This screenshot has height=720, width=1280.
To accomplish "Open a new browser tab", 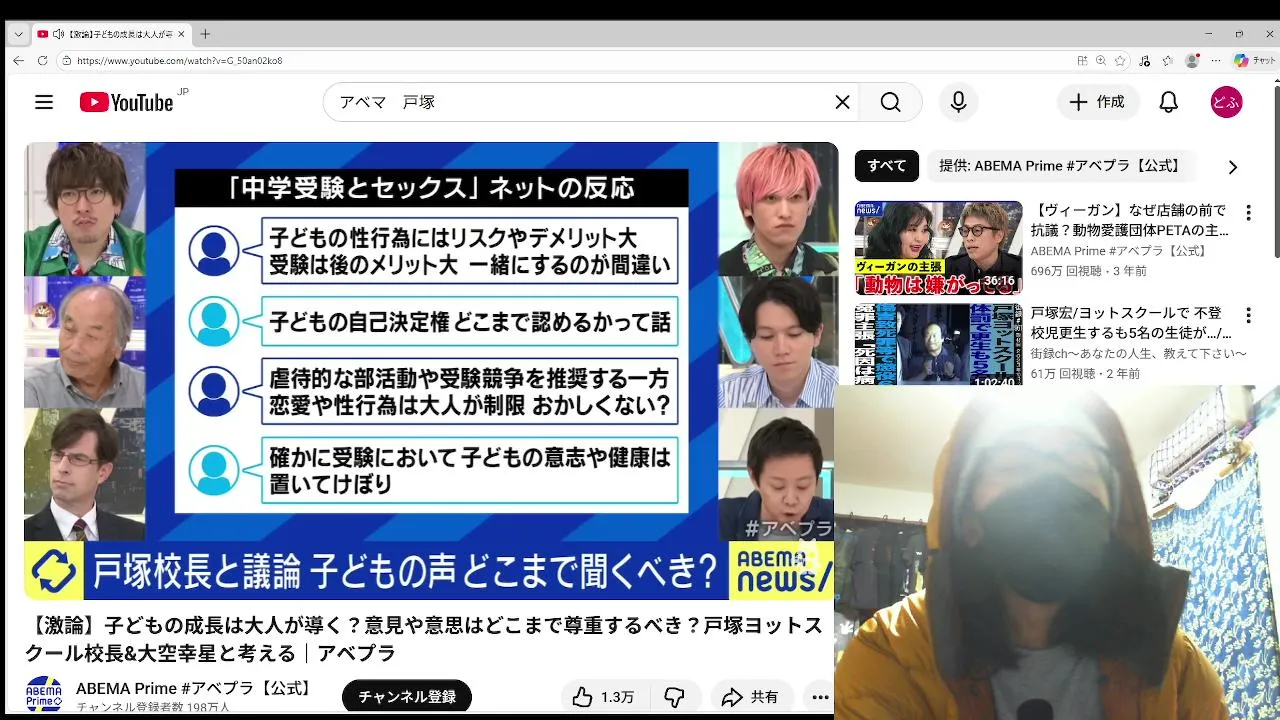I will click(x=205, y=34).
